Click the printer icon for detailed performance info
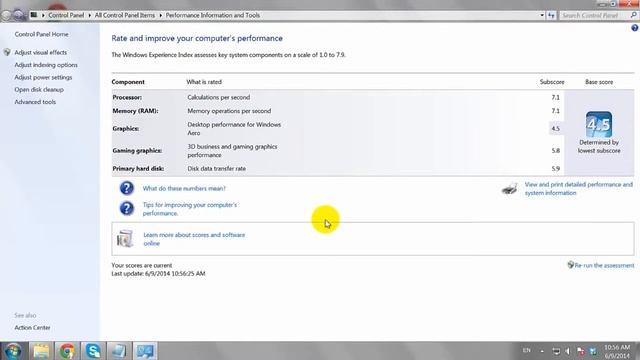The image size is (640, 360). pyautogui.click(x=509, y=189)
